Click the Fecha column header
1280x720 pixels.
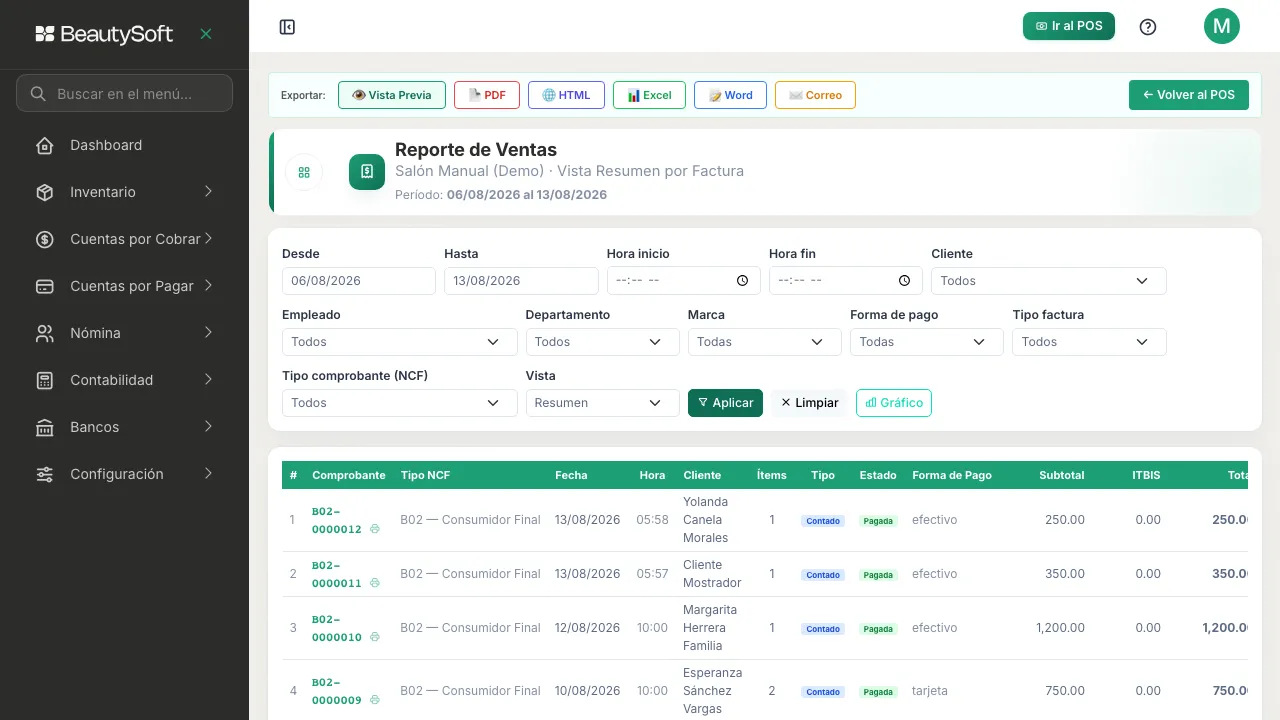pos(571,475)
